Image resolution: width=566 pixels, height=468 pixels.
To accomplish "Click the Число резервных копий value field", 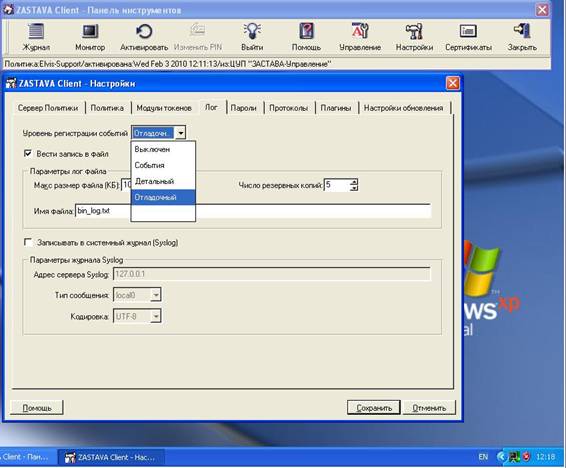I will (x=337, y=185).
